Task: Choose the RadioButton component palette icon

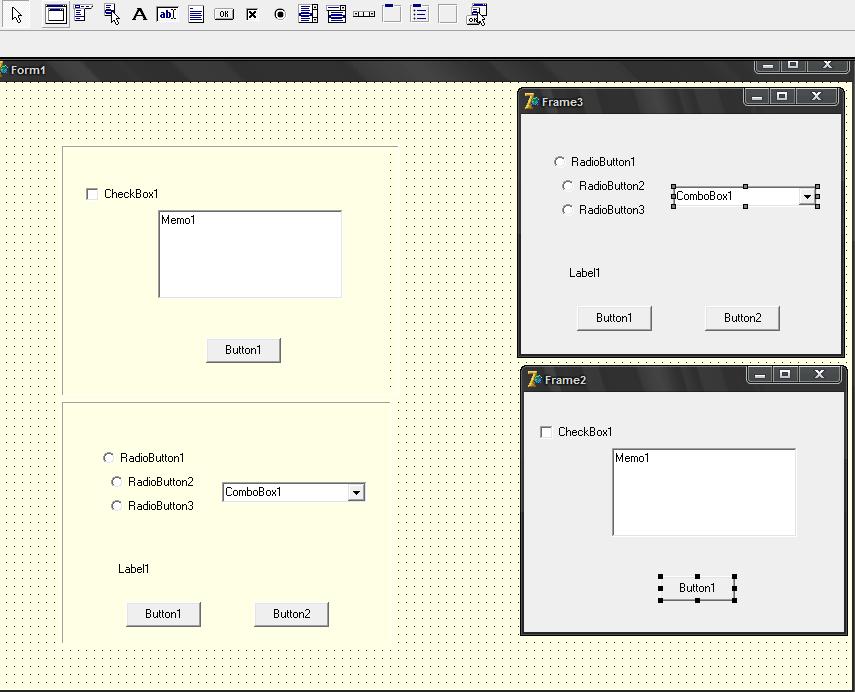Action: point(280,14)
